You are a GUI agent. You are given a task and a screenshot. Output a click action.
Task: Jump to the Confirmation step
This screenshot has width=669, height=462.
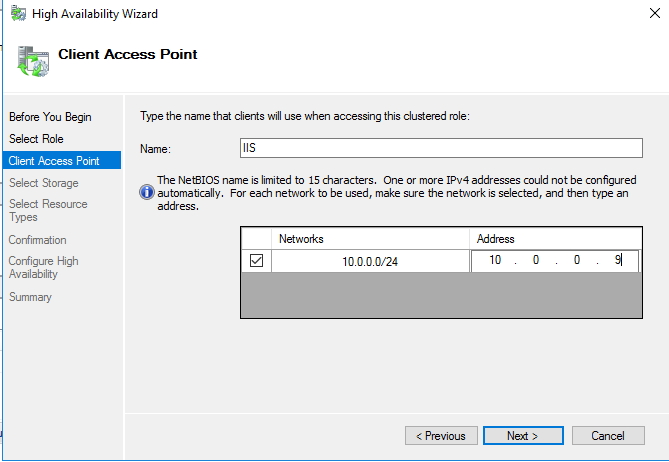point(38,240)
